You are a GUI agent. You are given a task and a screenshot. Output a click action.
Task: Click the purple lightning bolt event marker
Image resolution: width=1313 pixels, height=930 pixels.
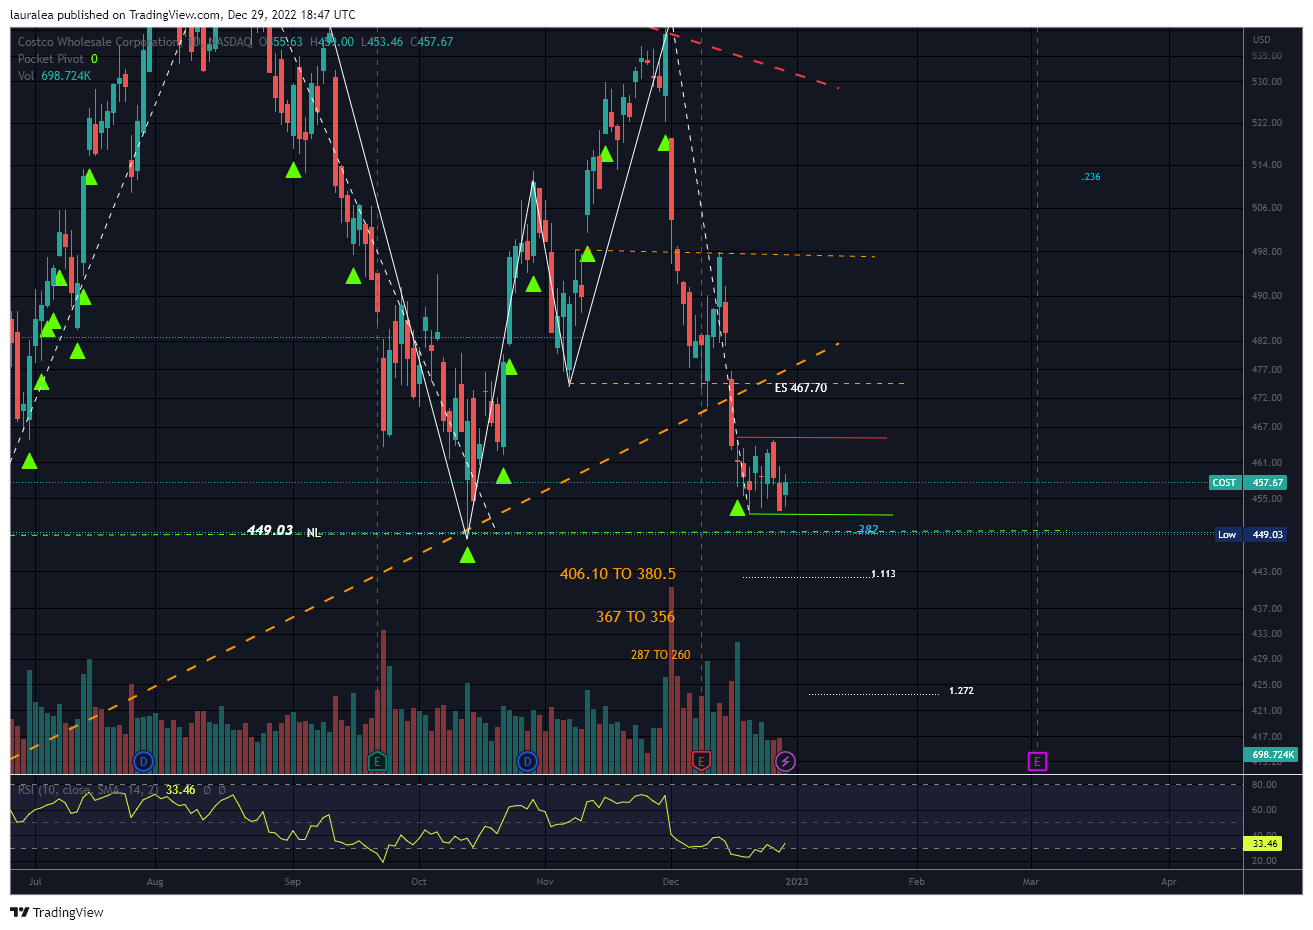(786, 762)
